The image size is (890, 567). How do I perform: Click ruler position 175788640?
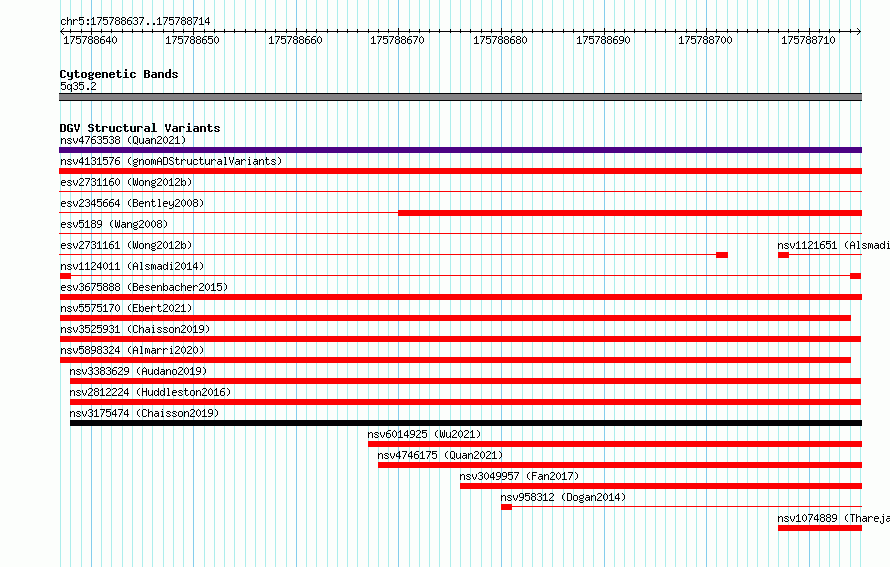90,40
